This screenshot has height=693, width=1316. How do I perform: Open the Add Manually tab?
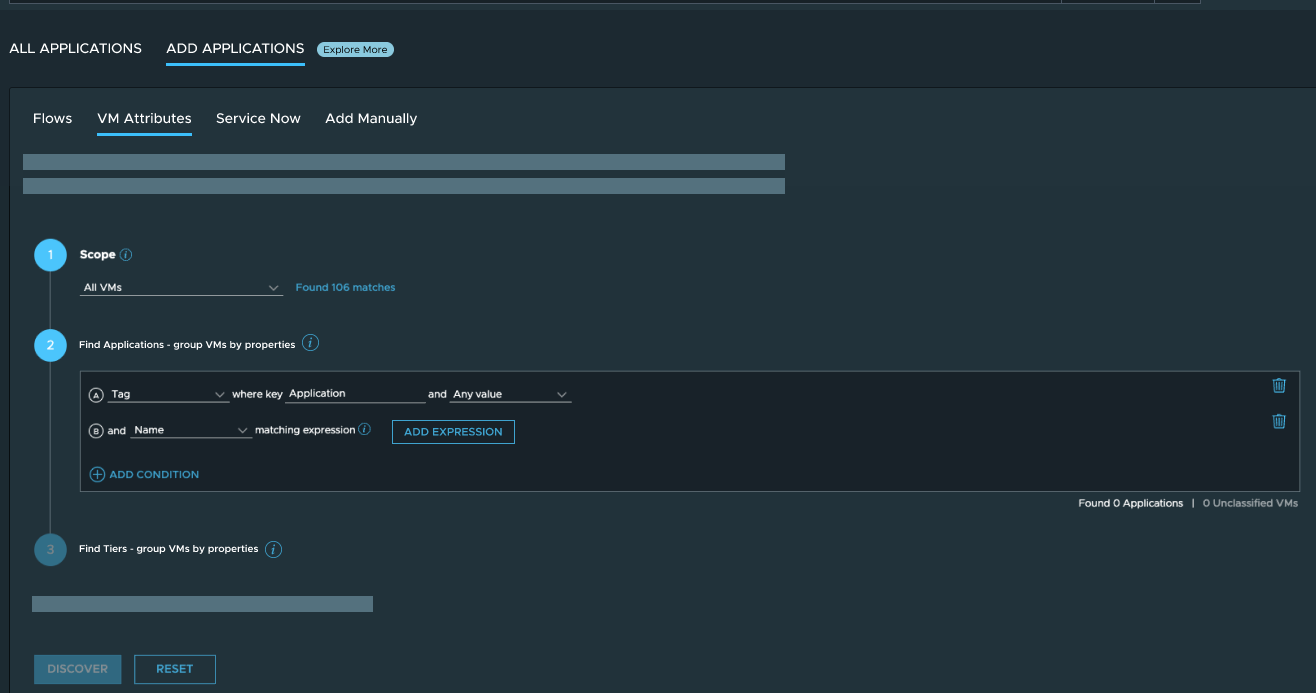pos(371,118)
